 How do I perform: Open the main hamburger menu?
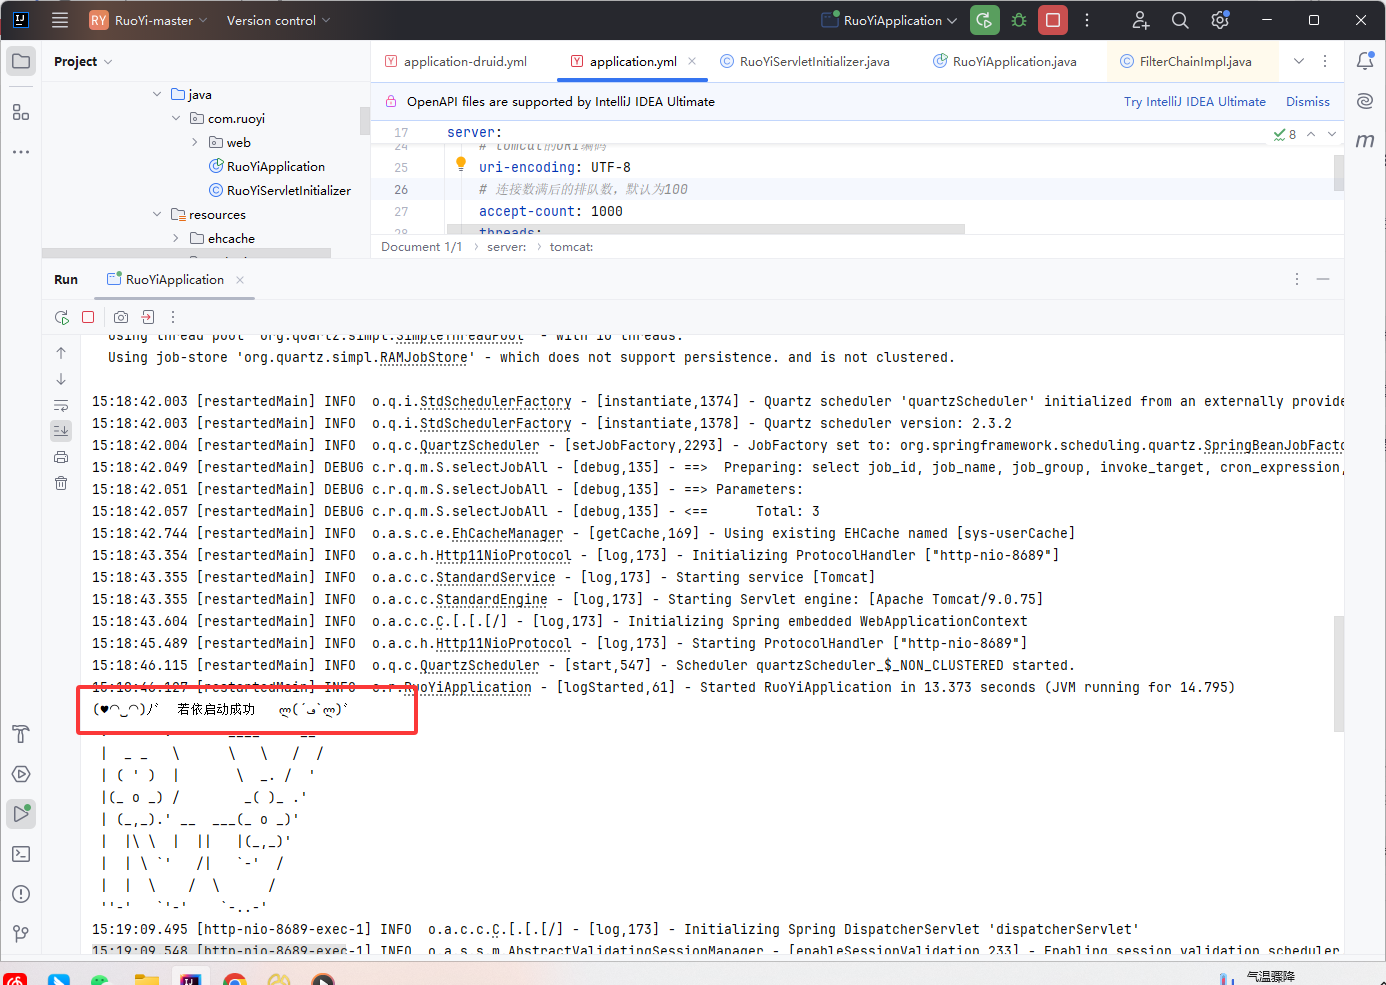[60, 20]
